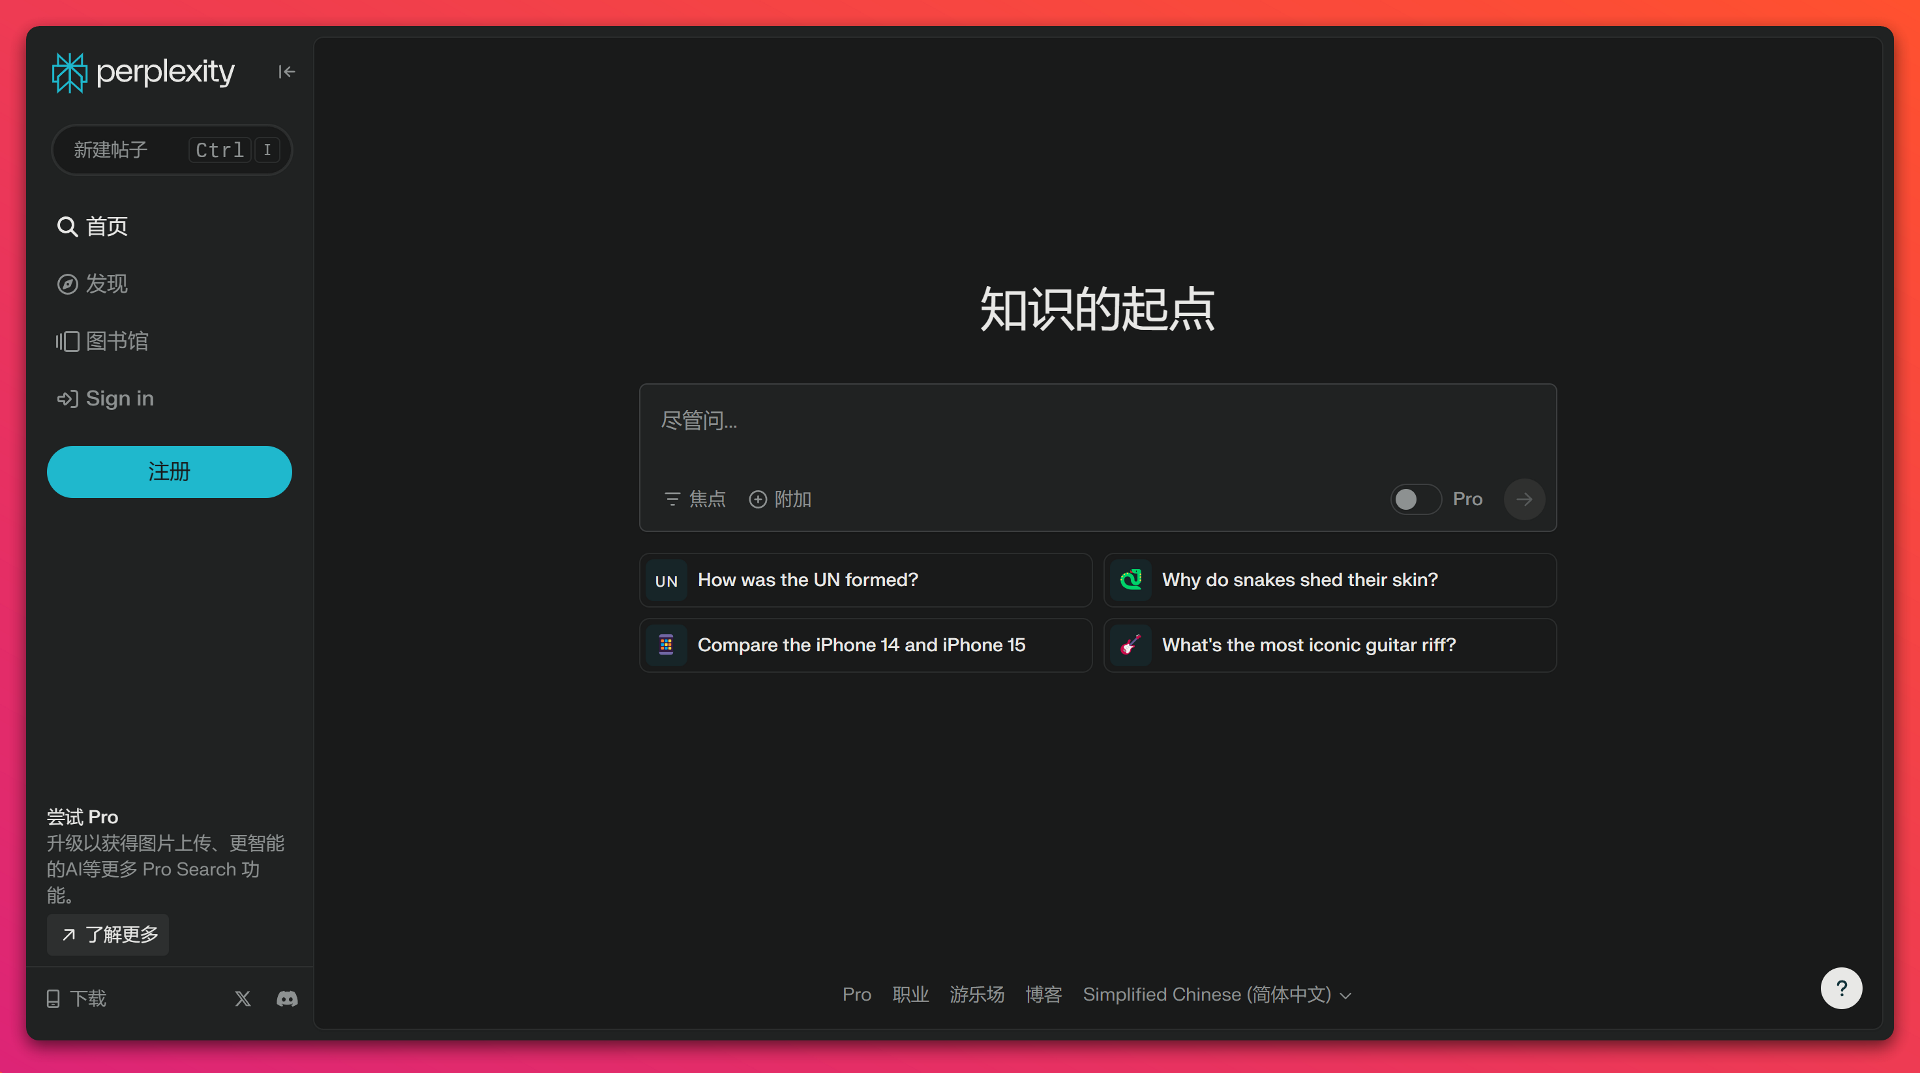The height and width of the screenshot is (1073, 1920).
Task: Click the guitar icon suggestion
Action: point(1131,645)
